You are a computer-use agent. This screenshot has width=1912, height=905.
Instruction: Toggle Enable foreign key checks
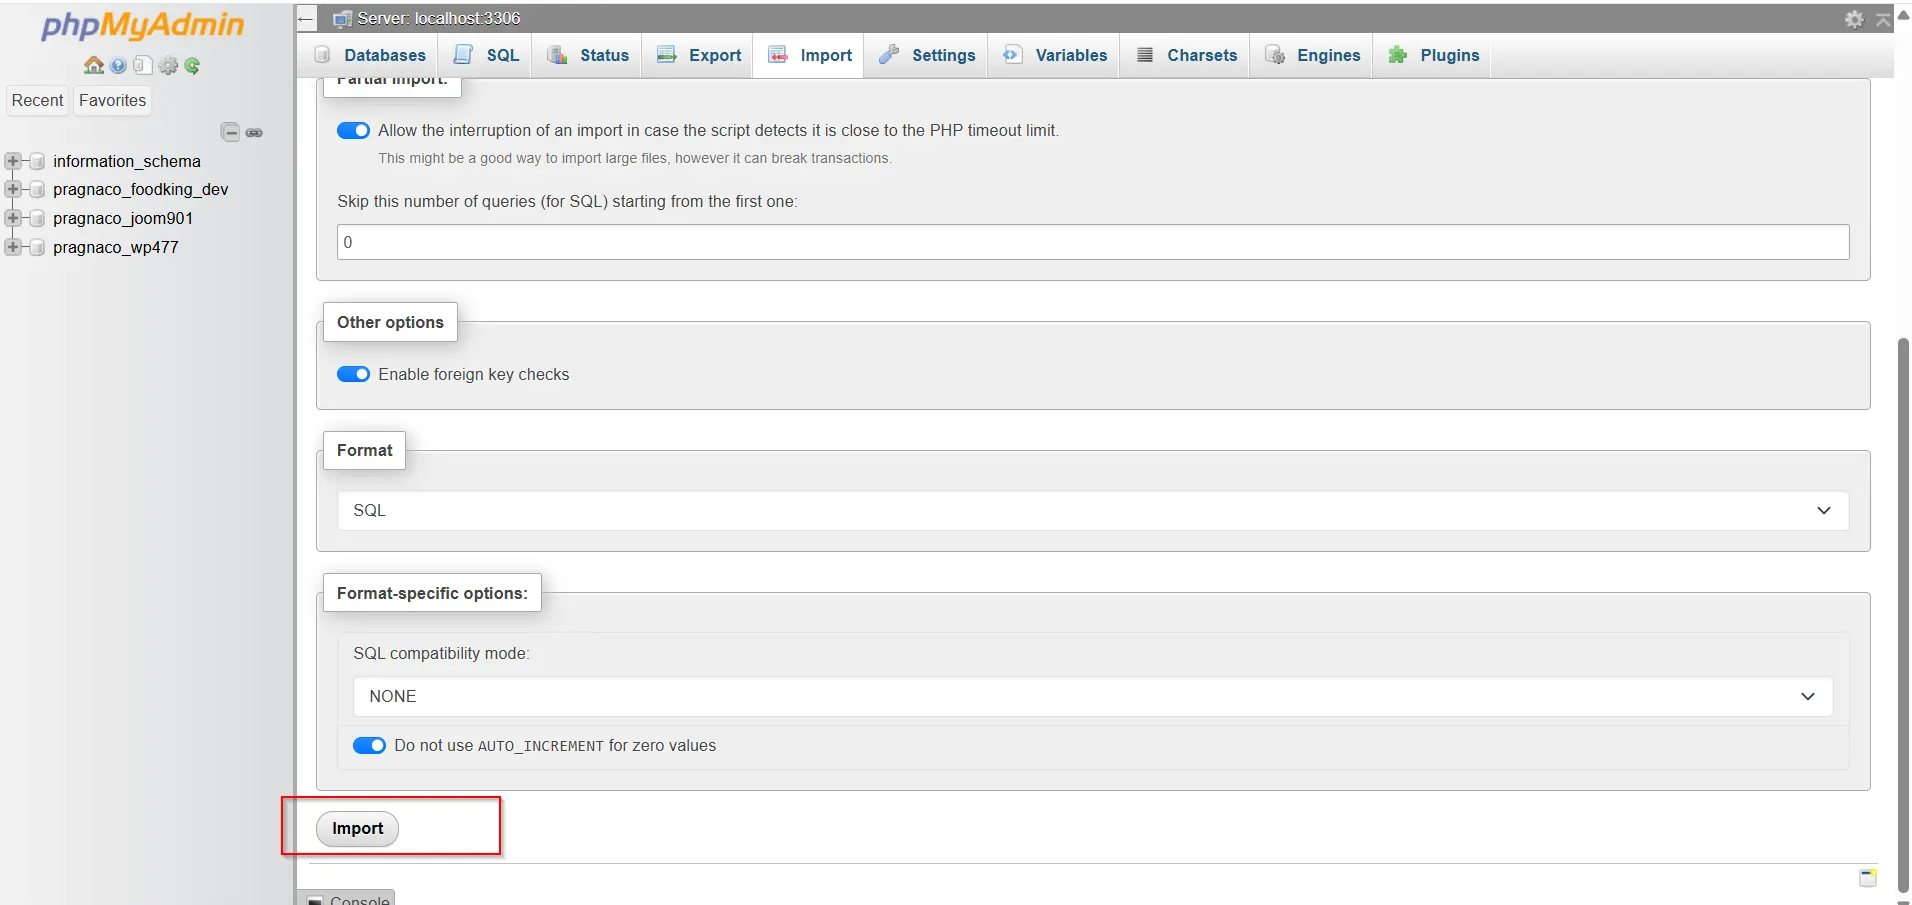coord(353,374)
